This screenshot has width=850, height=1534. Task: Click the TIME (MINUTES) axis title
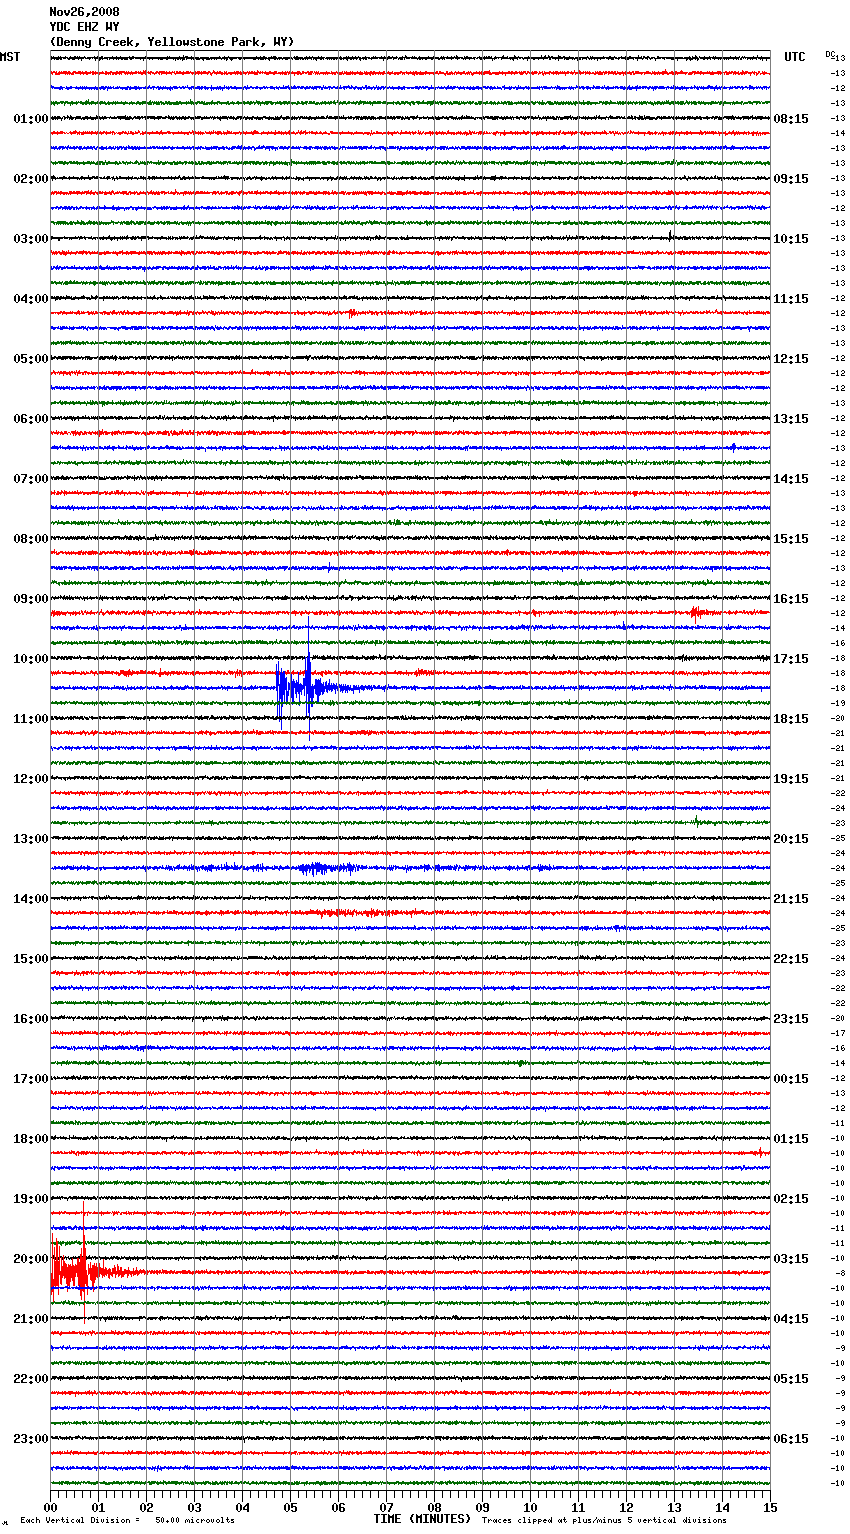pyautogui.click(x=422, y=1519)
